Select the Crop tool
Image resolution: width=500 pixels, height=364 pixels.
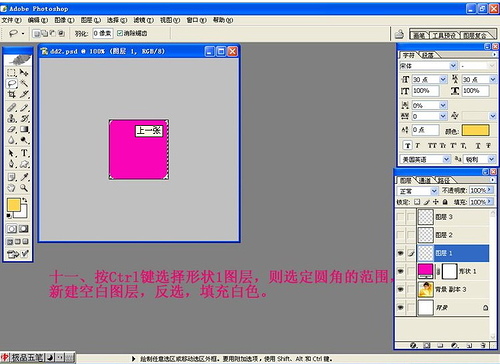[x=12, y=94]
